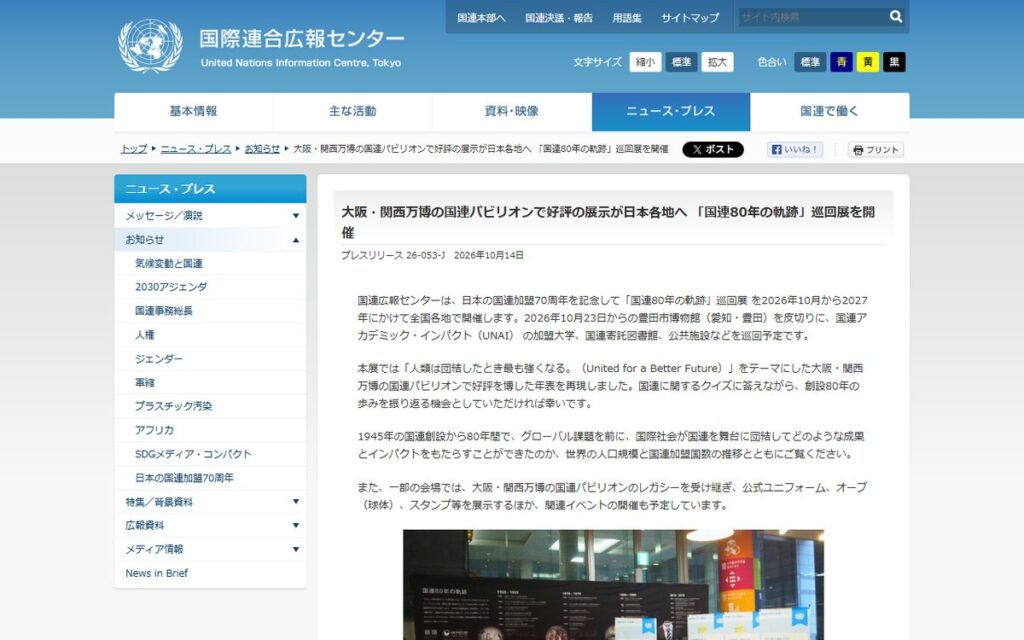Open プラスチック汚染 in the sidebar
Image resolution: width=1024 pixels, height=640 pixels.
coord(173,406)
